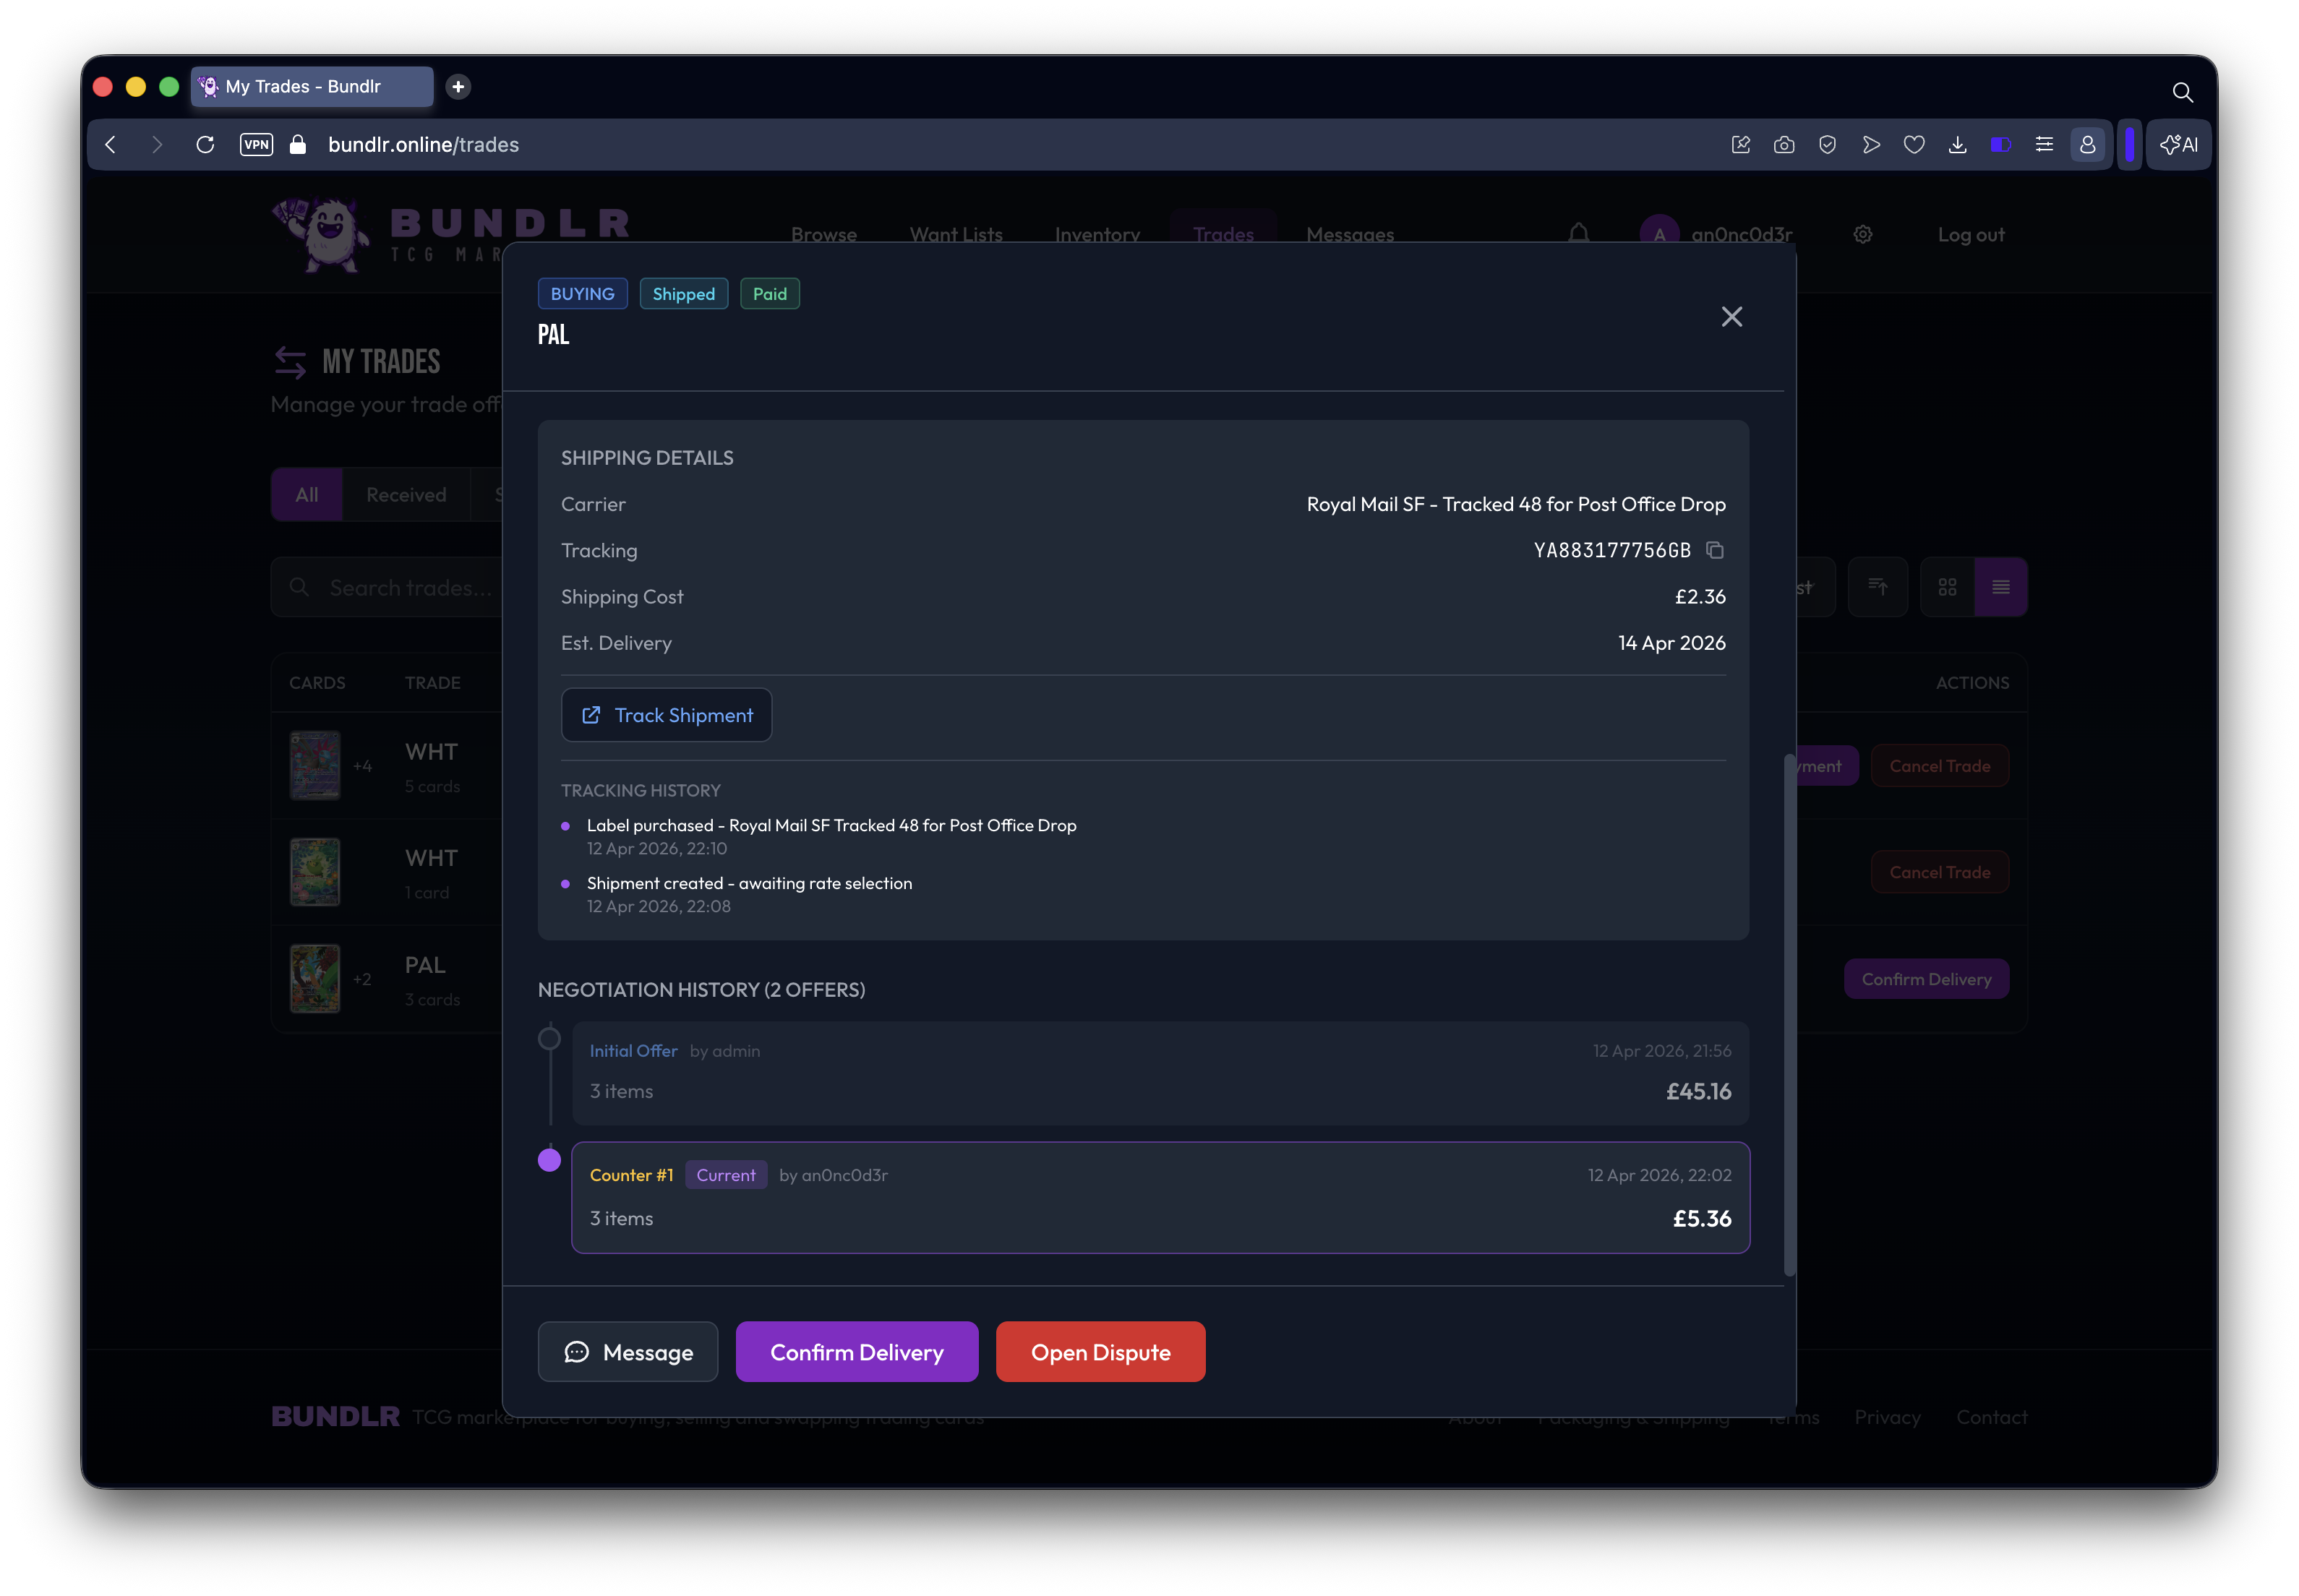Switch to grid view
Image resolution: width=2299 pixels, height=1596 pixels.
1946,587
